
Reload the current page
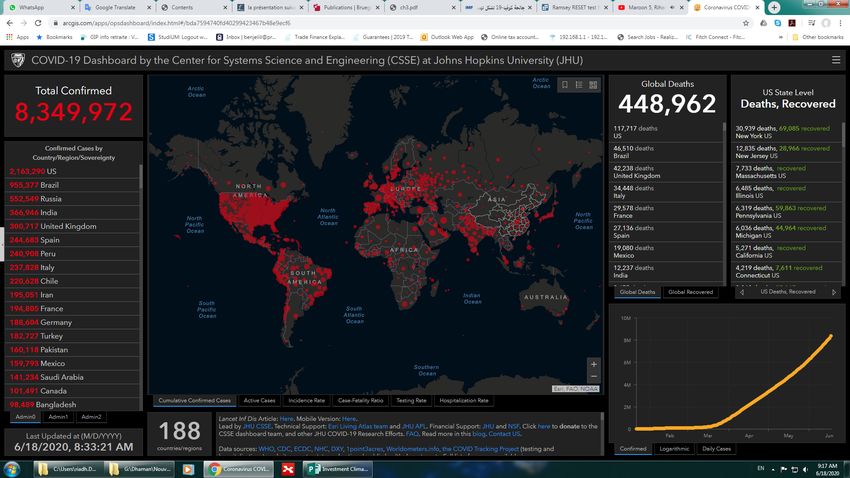pos(38,23)
